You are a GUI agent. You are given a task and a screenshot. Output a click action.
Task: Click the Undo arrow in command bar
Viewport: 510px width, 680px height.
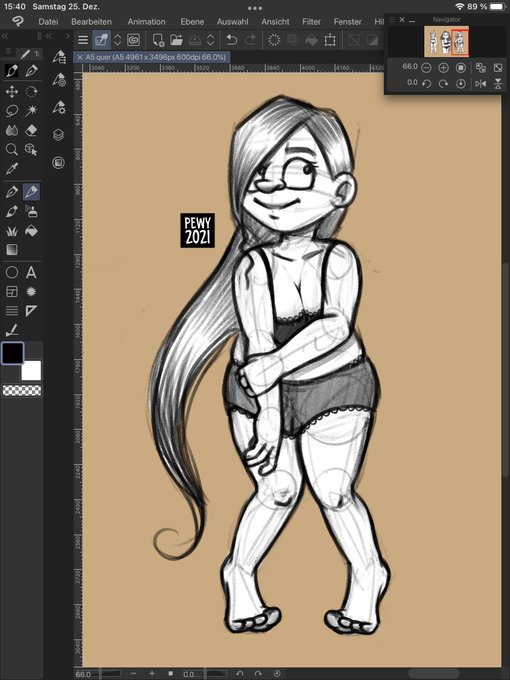click(x=232, y=40)
